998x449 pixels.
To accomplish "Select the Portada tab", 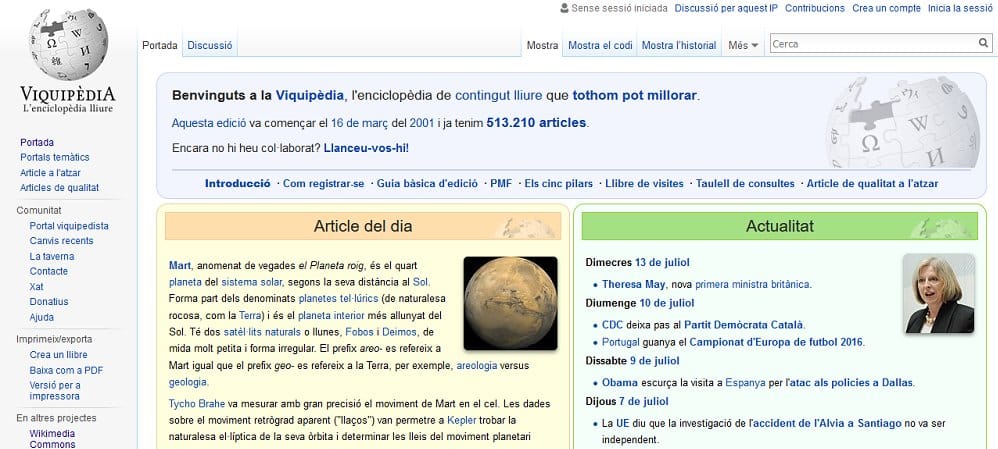I will 160,45.
